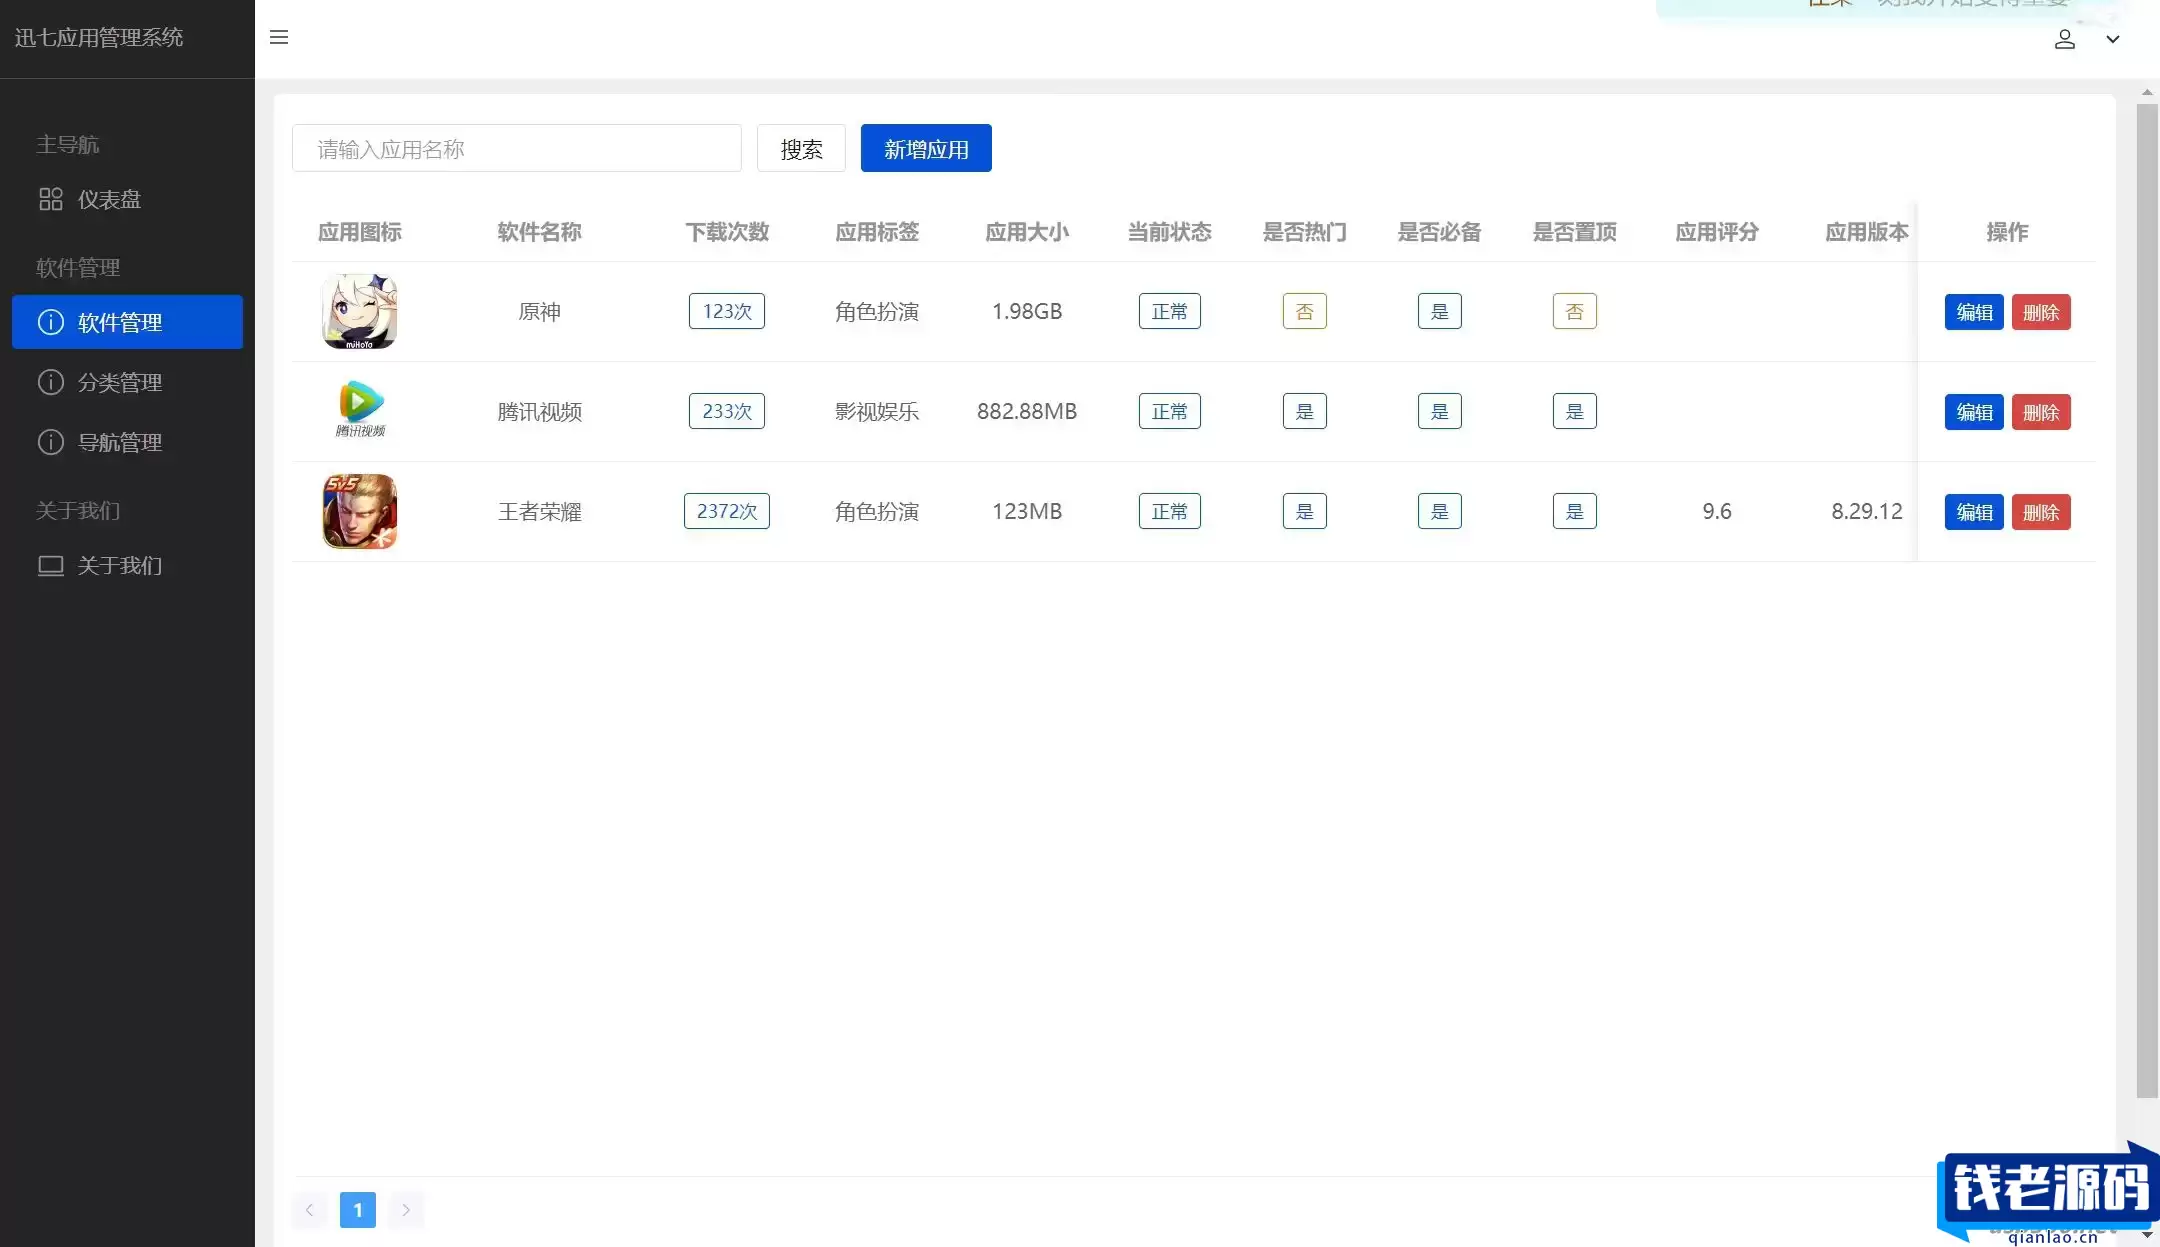Select 软件管理 menu item

point(127,322)
